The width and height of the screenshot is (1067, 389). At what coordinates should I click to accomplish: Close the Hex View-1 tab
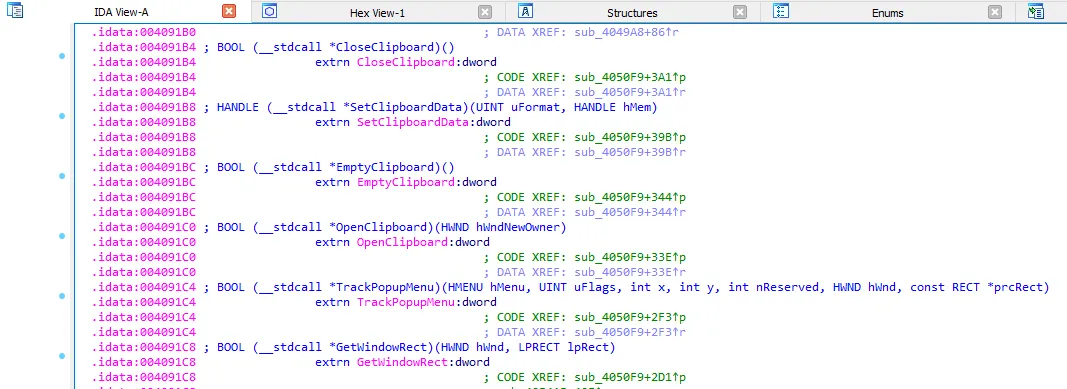click(485, 12)
